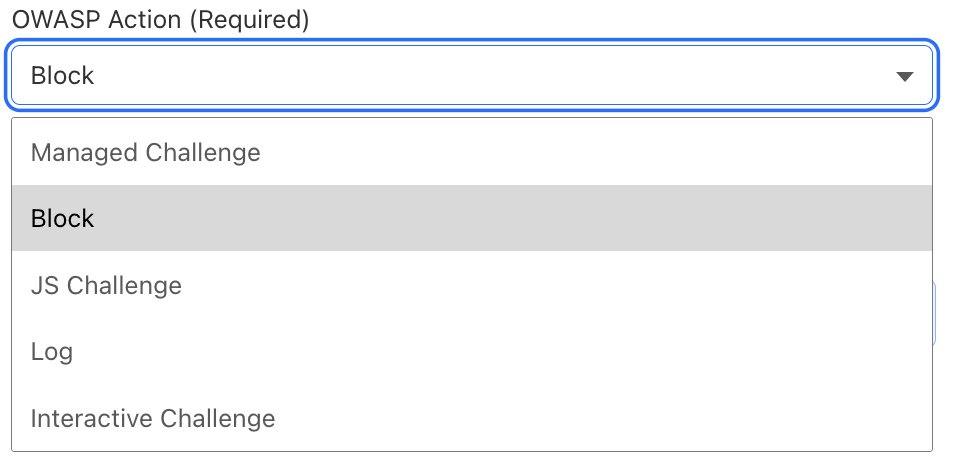Select JS Challenge from the list
The width and height of the screenshot is (954, 472).
click(106, 285)
